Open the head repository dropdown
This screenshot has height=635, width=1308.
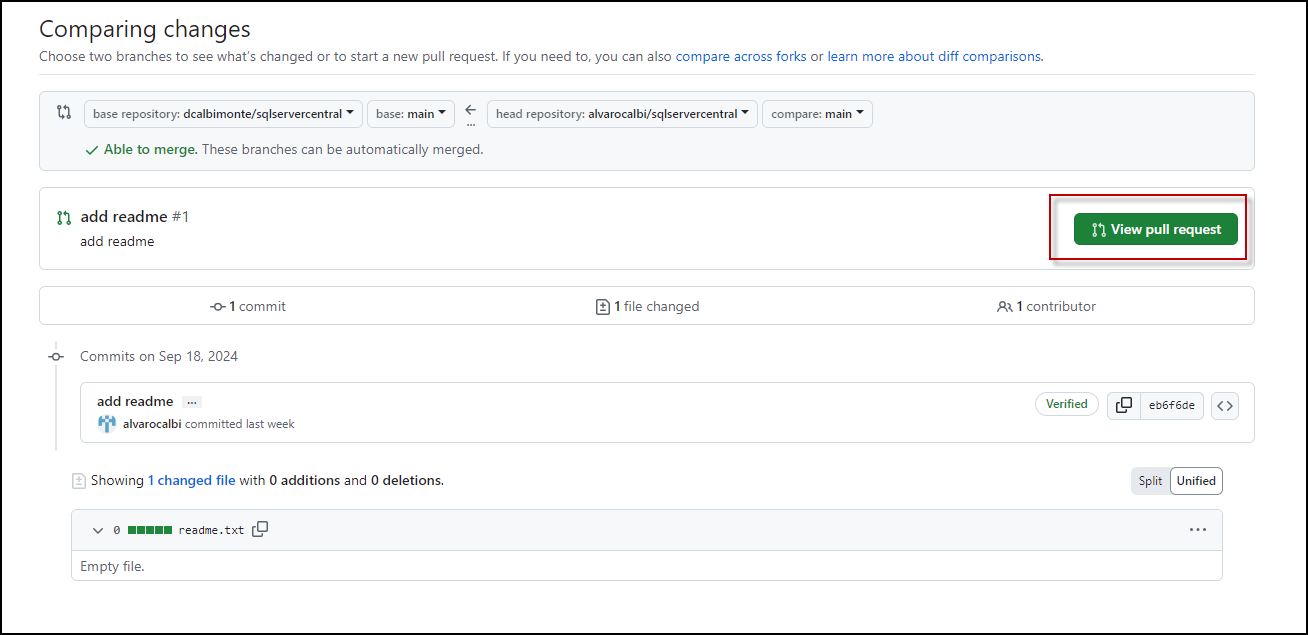[x=622, y=114]
